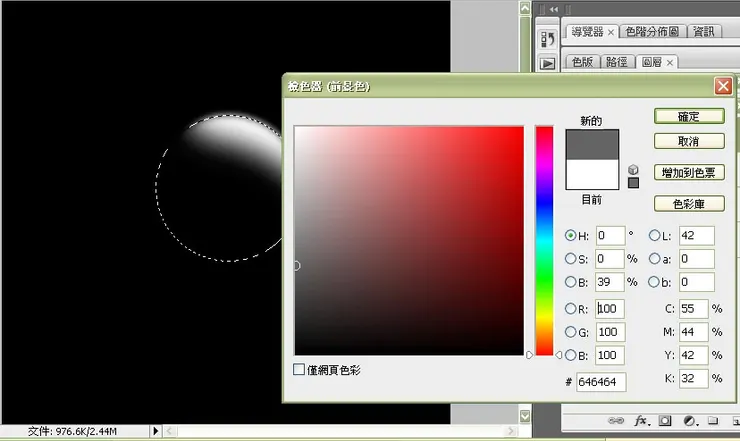Click the R value input field
Screen dimensions: 740x441
610,308
